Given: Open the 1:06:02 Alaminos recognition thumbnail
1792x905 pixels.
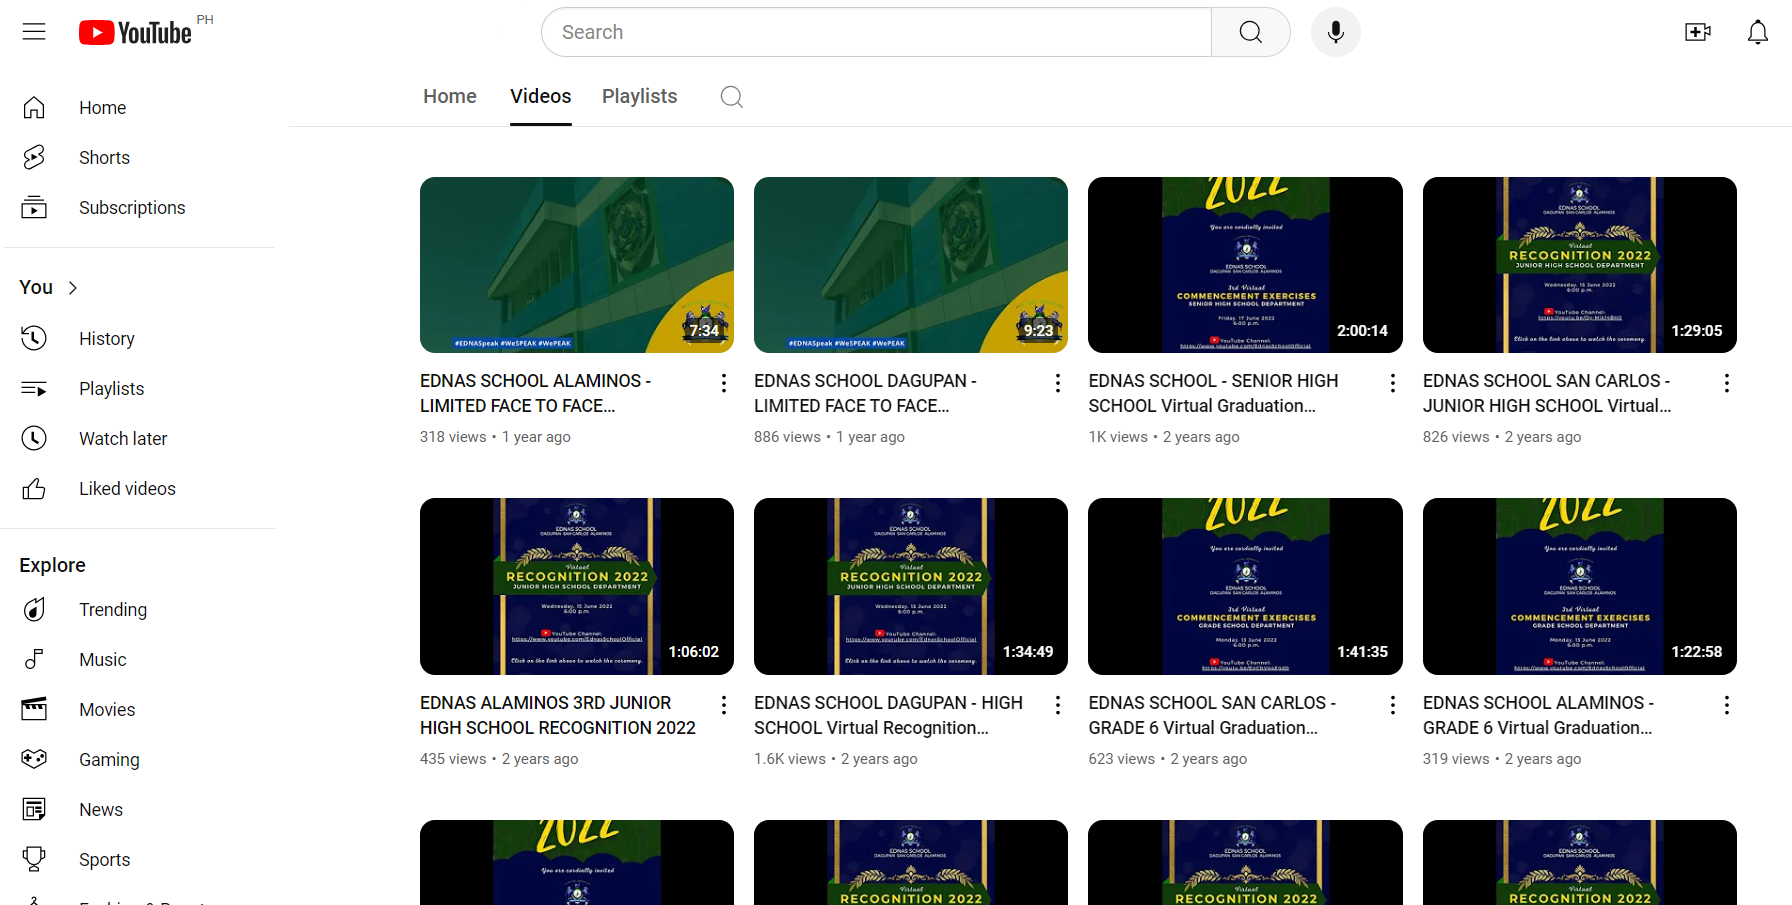Looking at the screenshot, I should pos(577,586).
